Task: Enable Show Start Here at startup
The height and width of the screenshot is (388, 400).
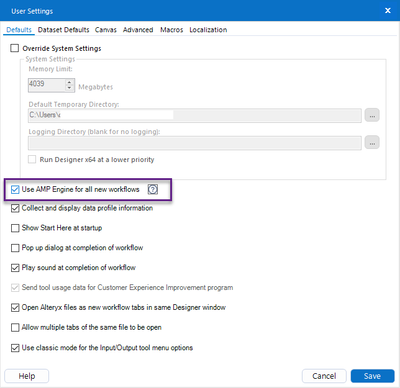Action: tap(15, 228)
